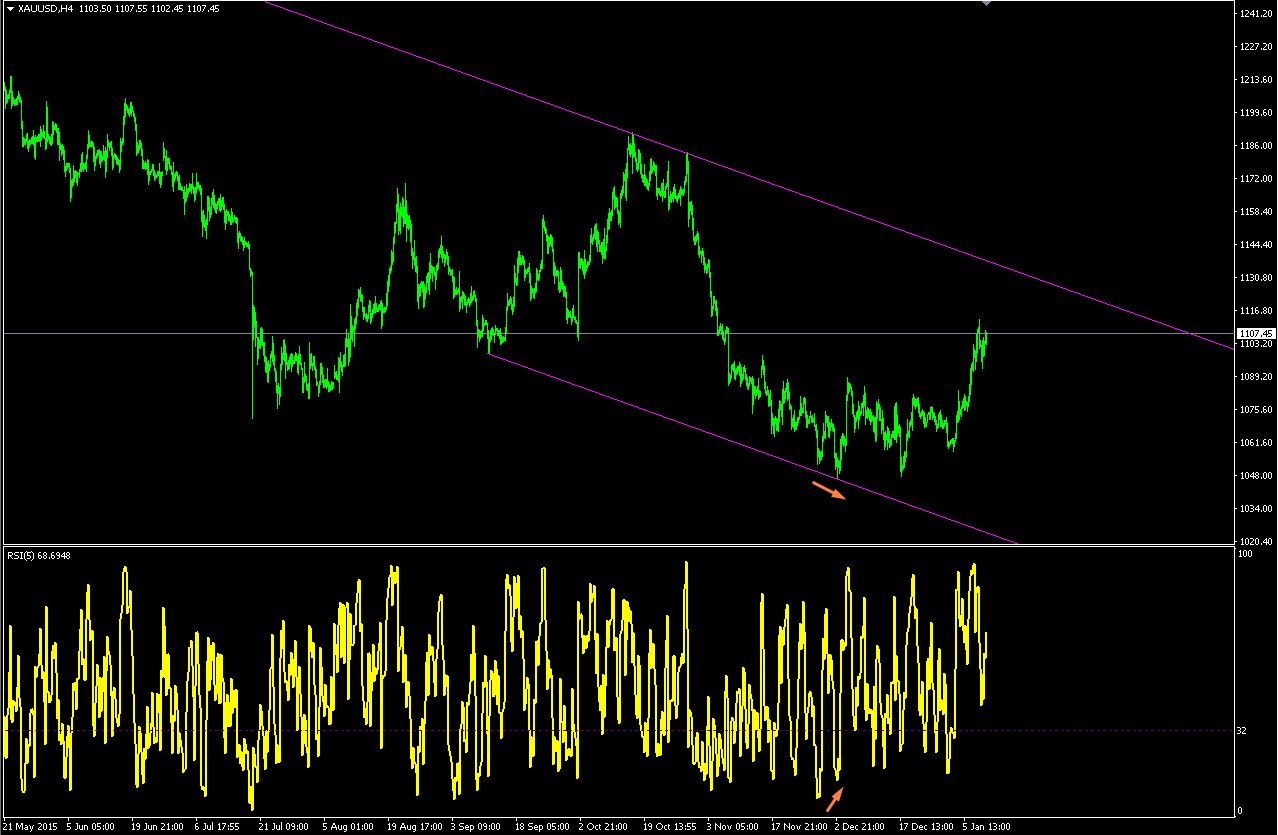Click the 1158.40 price scale label

coord(1255,212)
